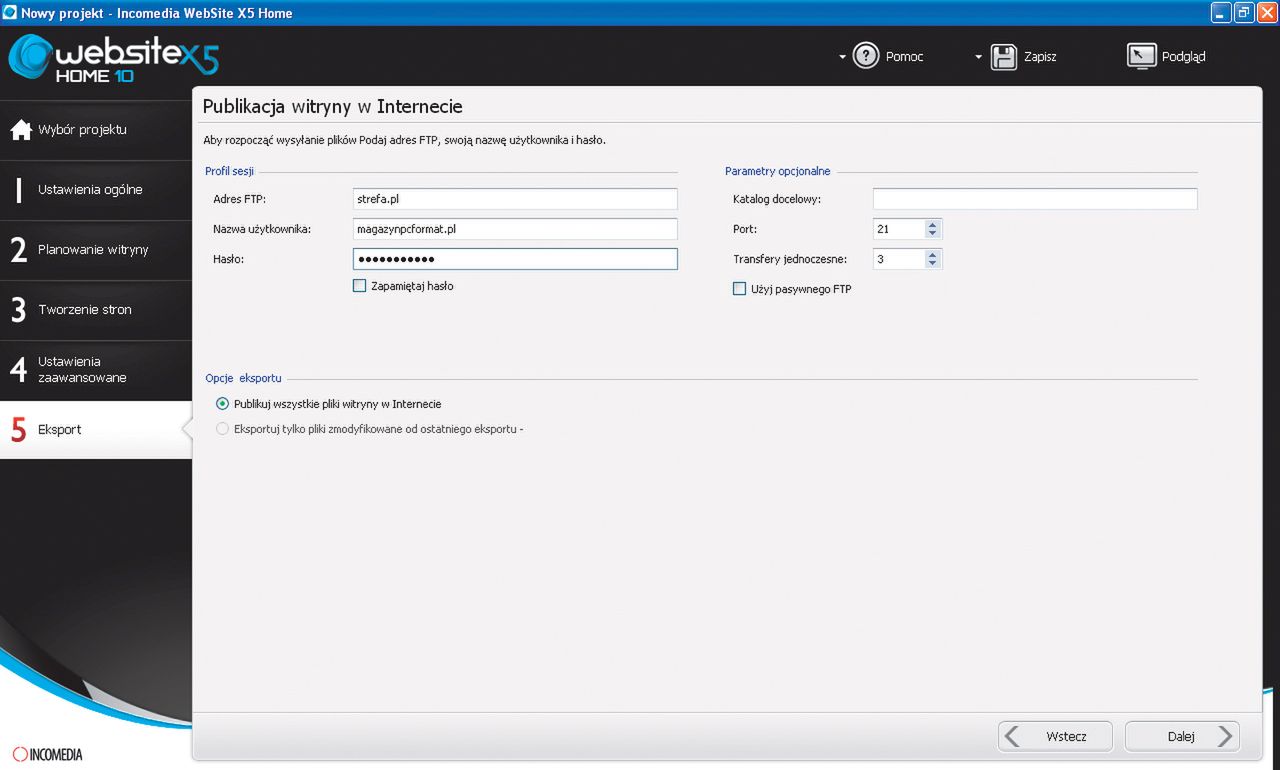The width and height of the screenshot is (1280, 770).
Task: Click the Zapisz label
Action: [x=1040, y=57]
